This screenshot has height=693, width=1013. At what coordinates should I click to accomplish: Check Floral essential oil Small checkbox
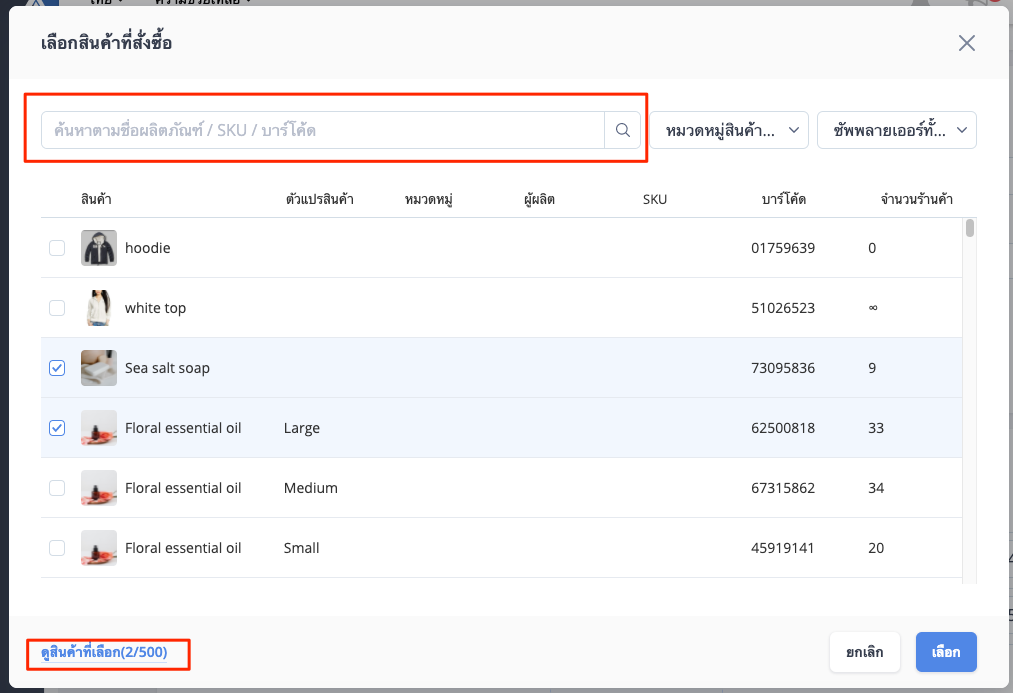tap(57, 548)
